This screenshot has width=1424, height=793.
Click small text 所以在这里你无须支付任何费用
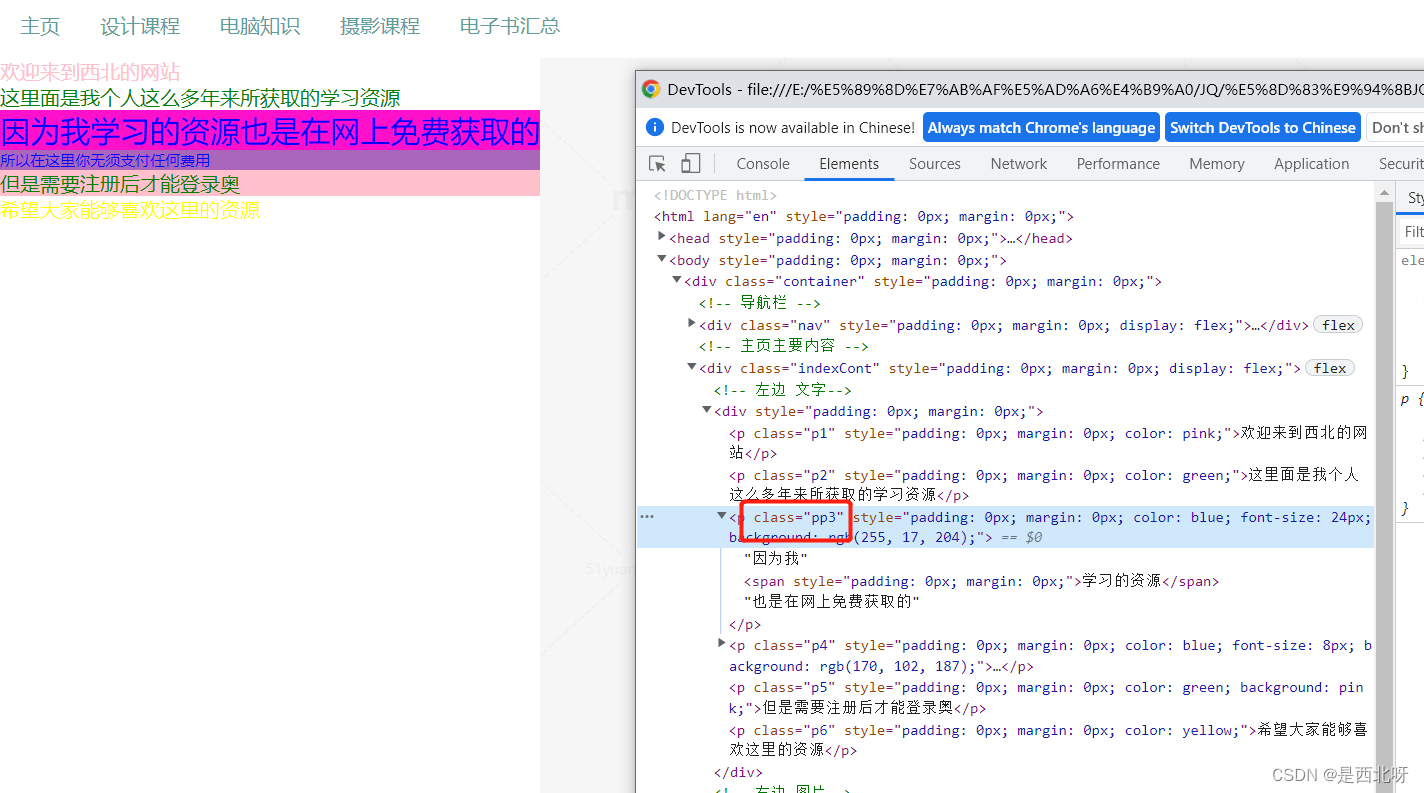click(105, 160)
